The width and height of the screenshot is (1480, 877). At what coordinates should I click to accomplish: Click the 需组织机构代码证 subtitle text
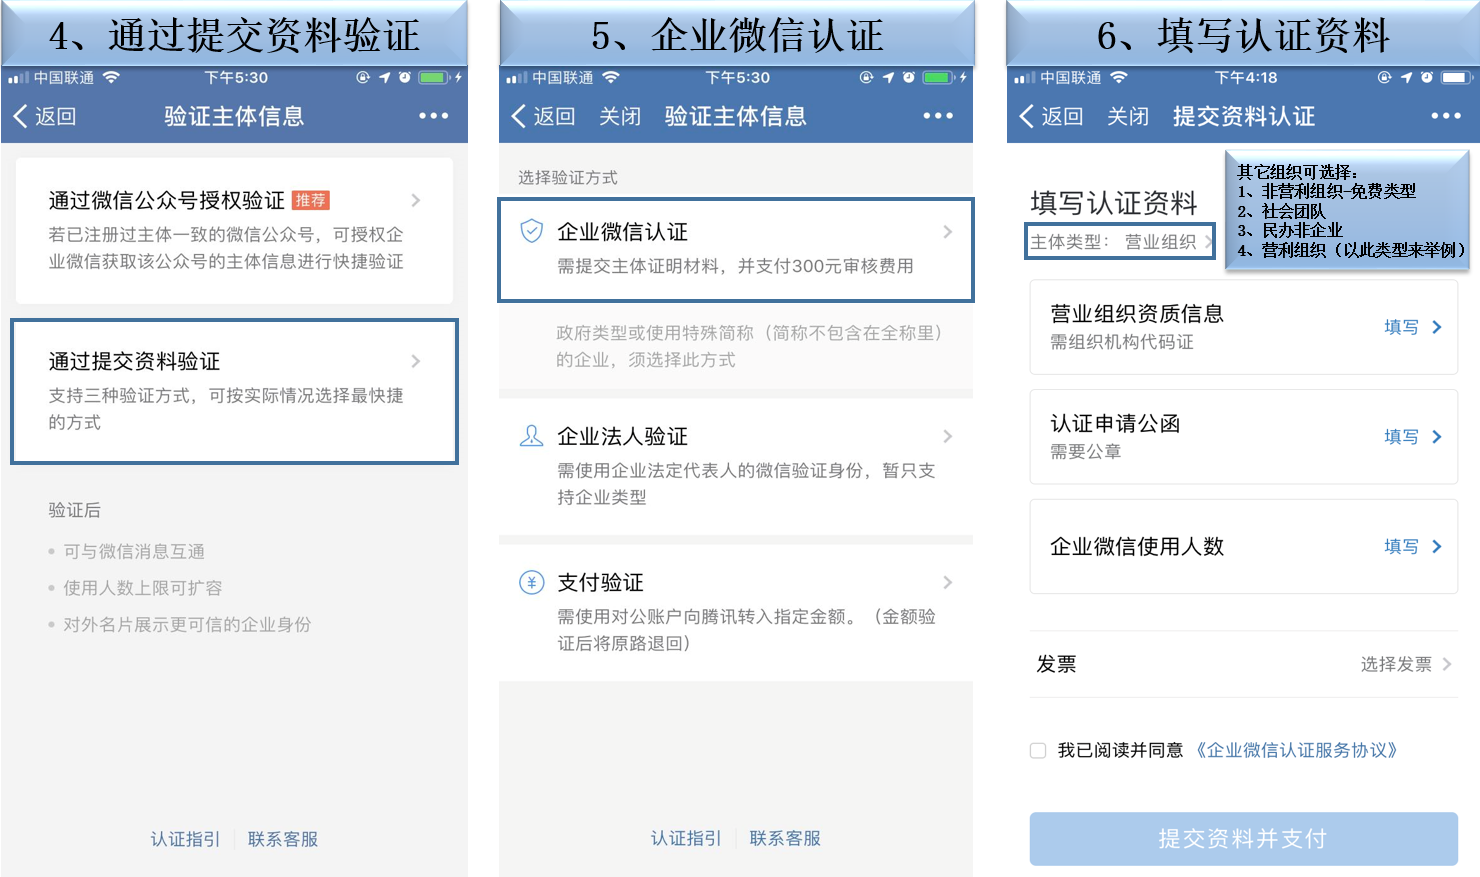[x=1122, y=342]
